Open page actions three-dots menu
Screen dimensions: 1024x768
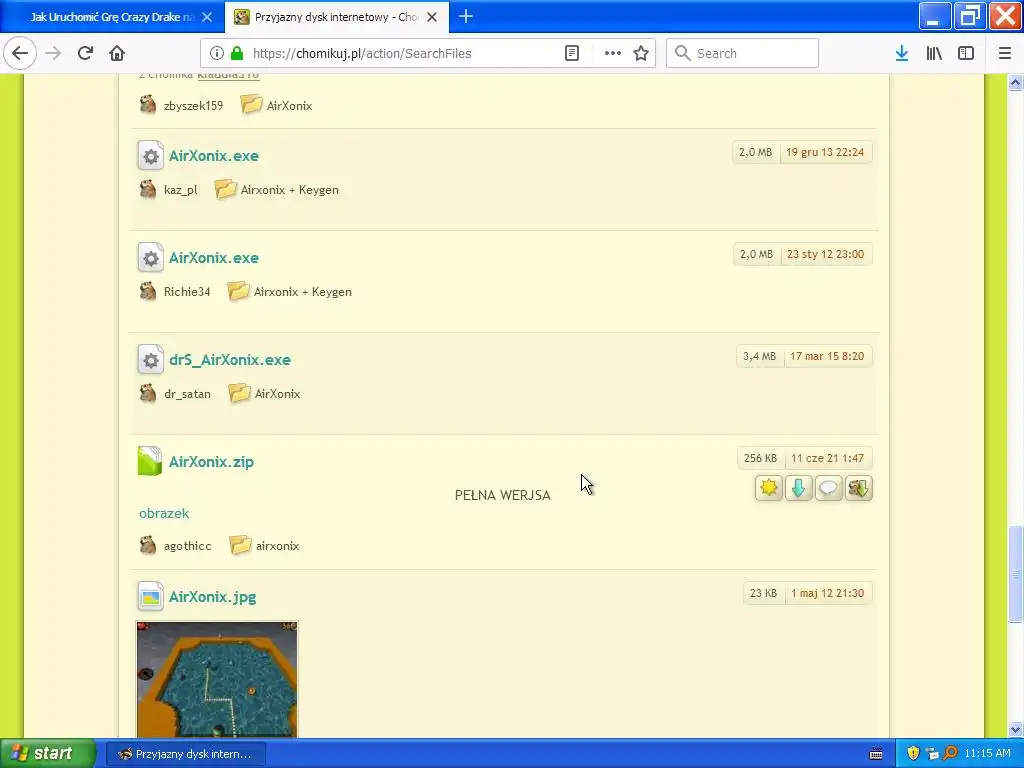[x=613, y=54]
